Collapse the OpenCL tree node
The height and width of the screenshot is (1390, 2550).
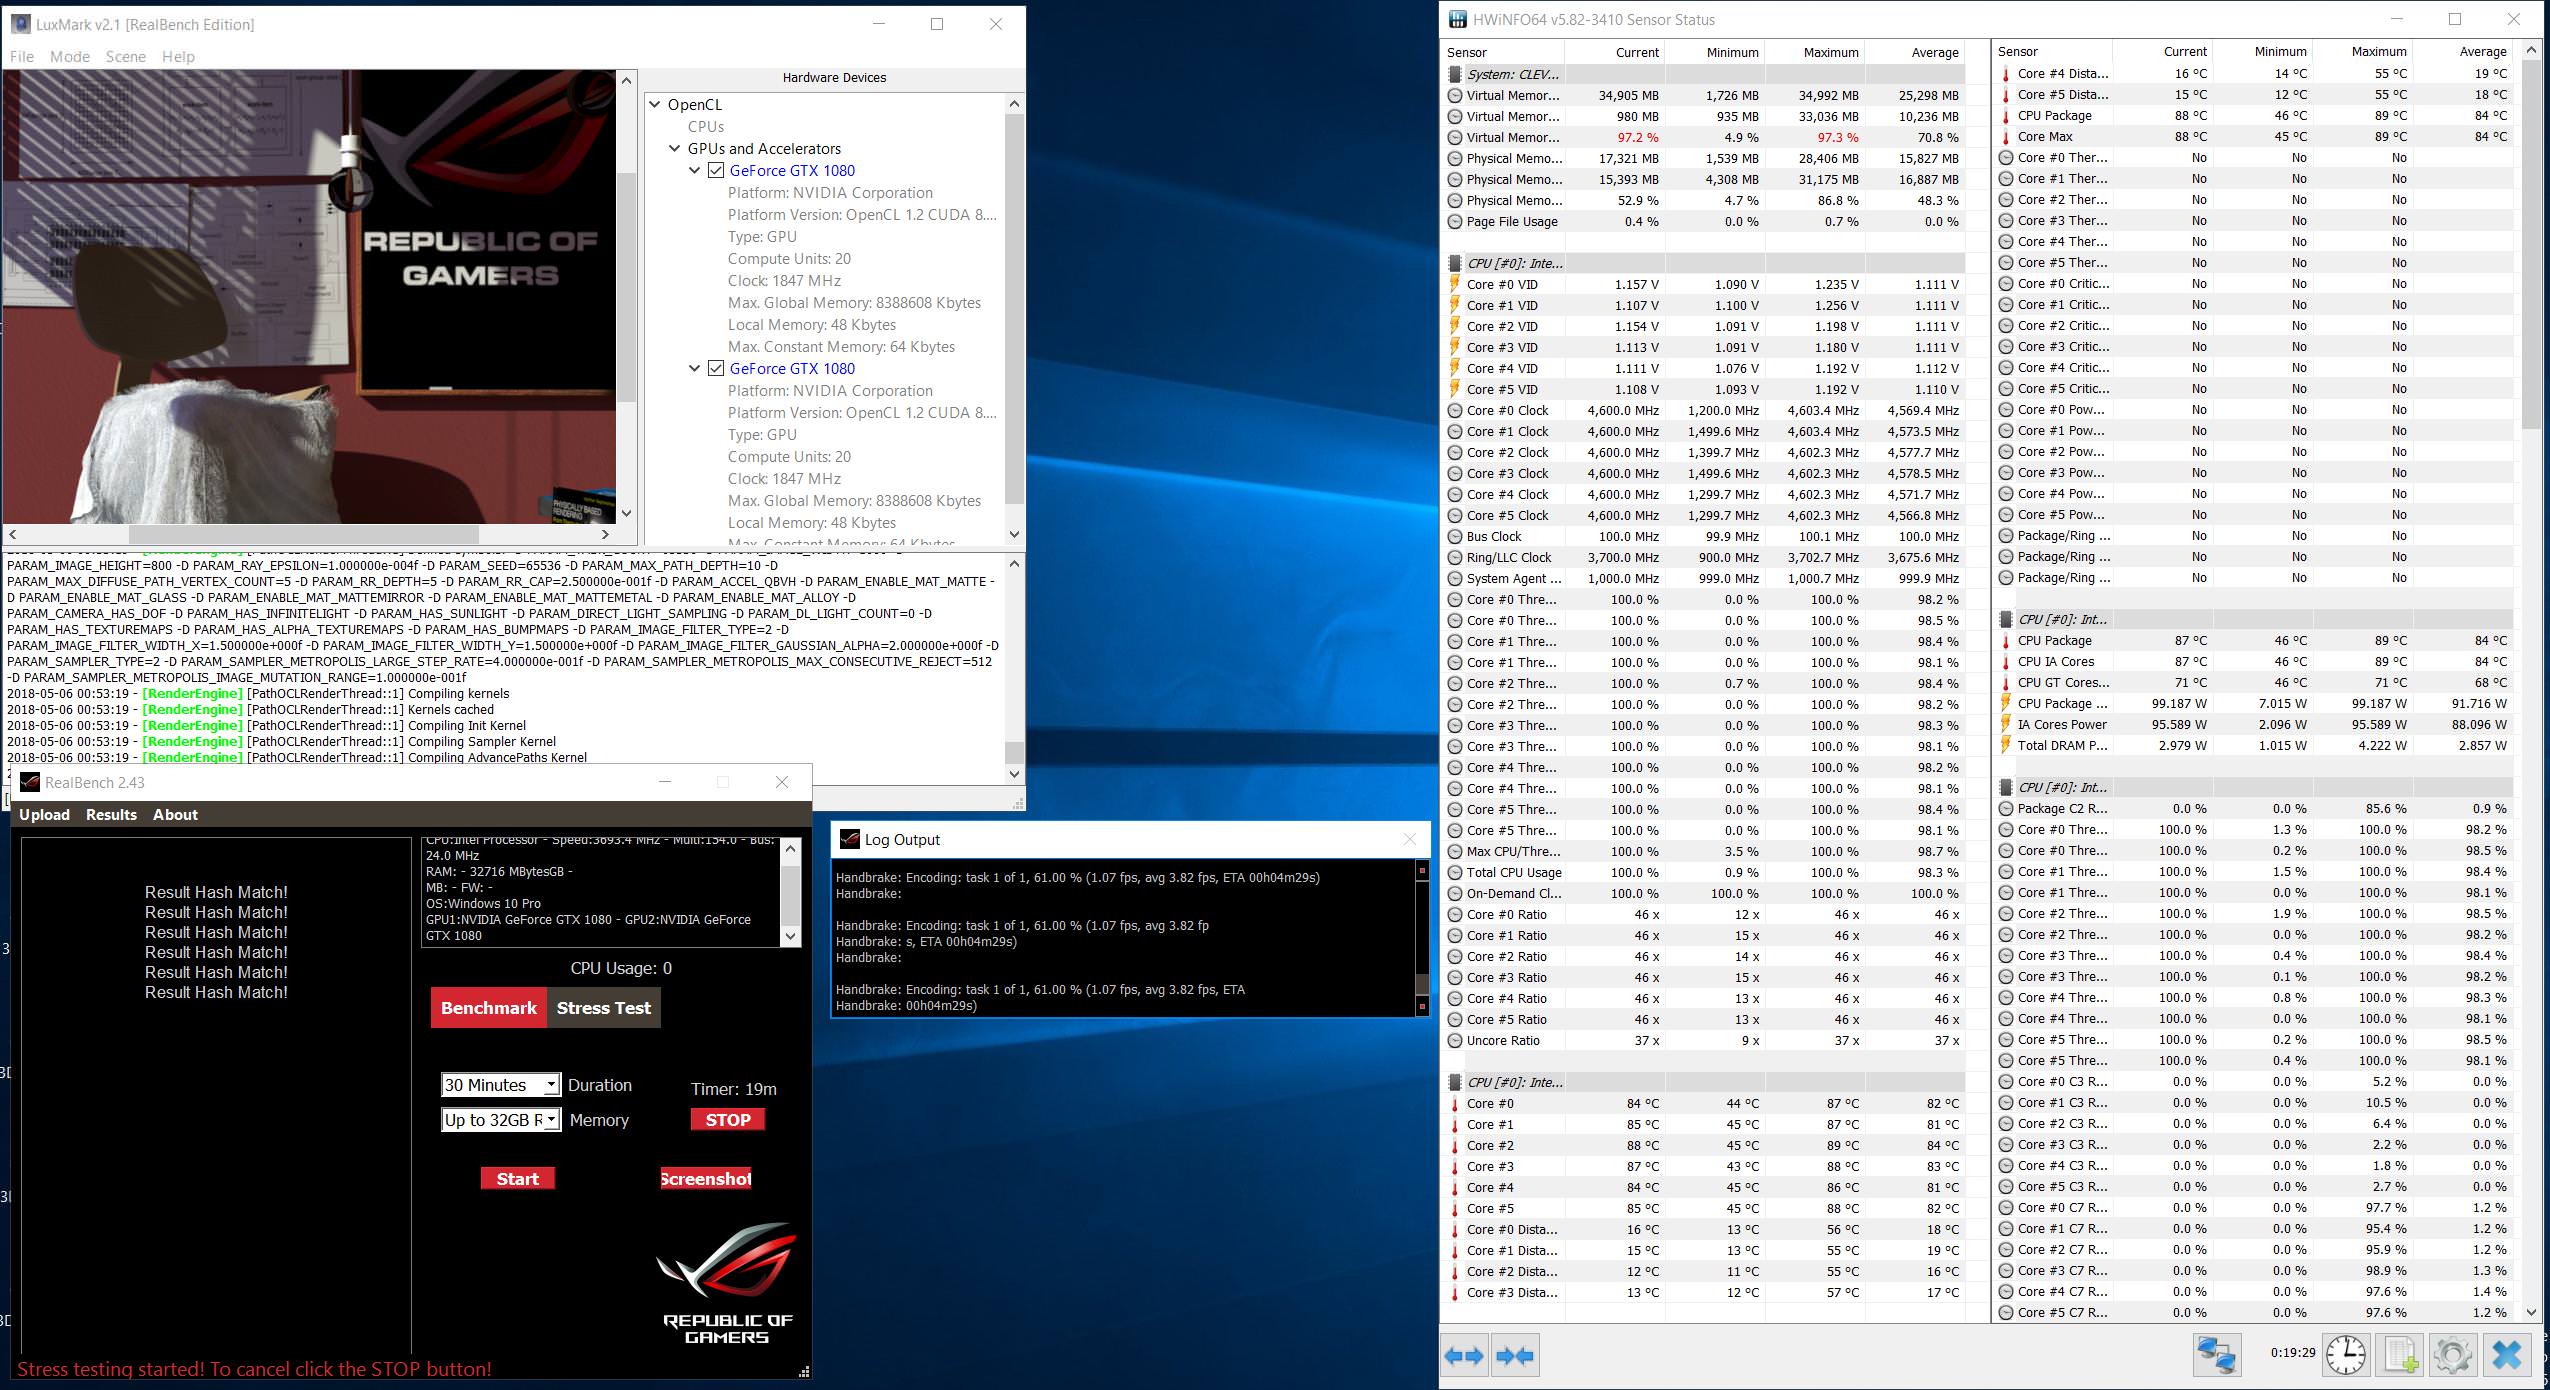pos(655,104)
